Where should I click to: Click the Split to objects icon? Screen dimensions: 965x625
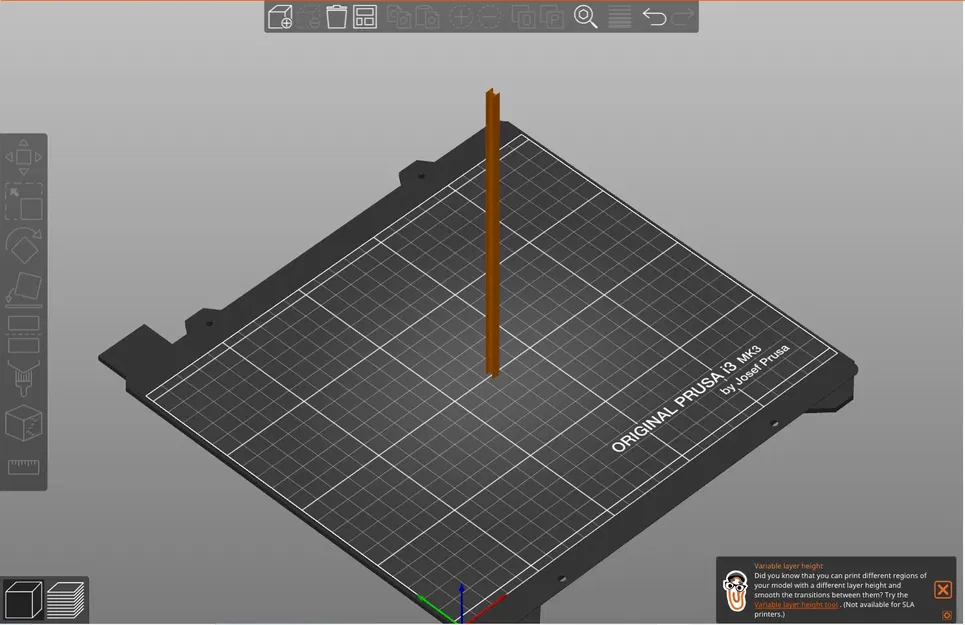[523, 17]
